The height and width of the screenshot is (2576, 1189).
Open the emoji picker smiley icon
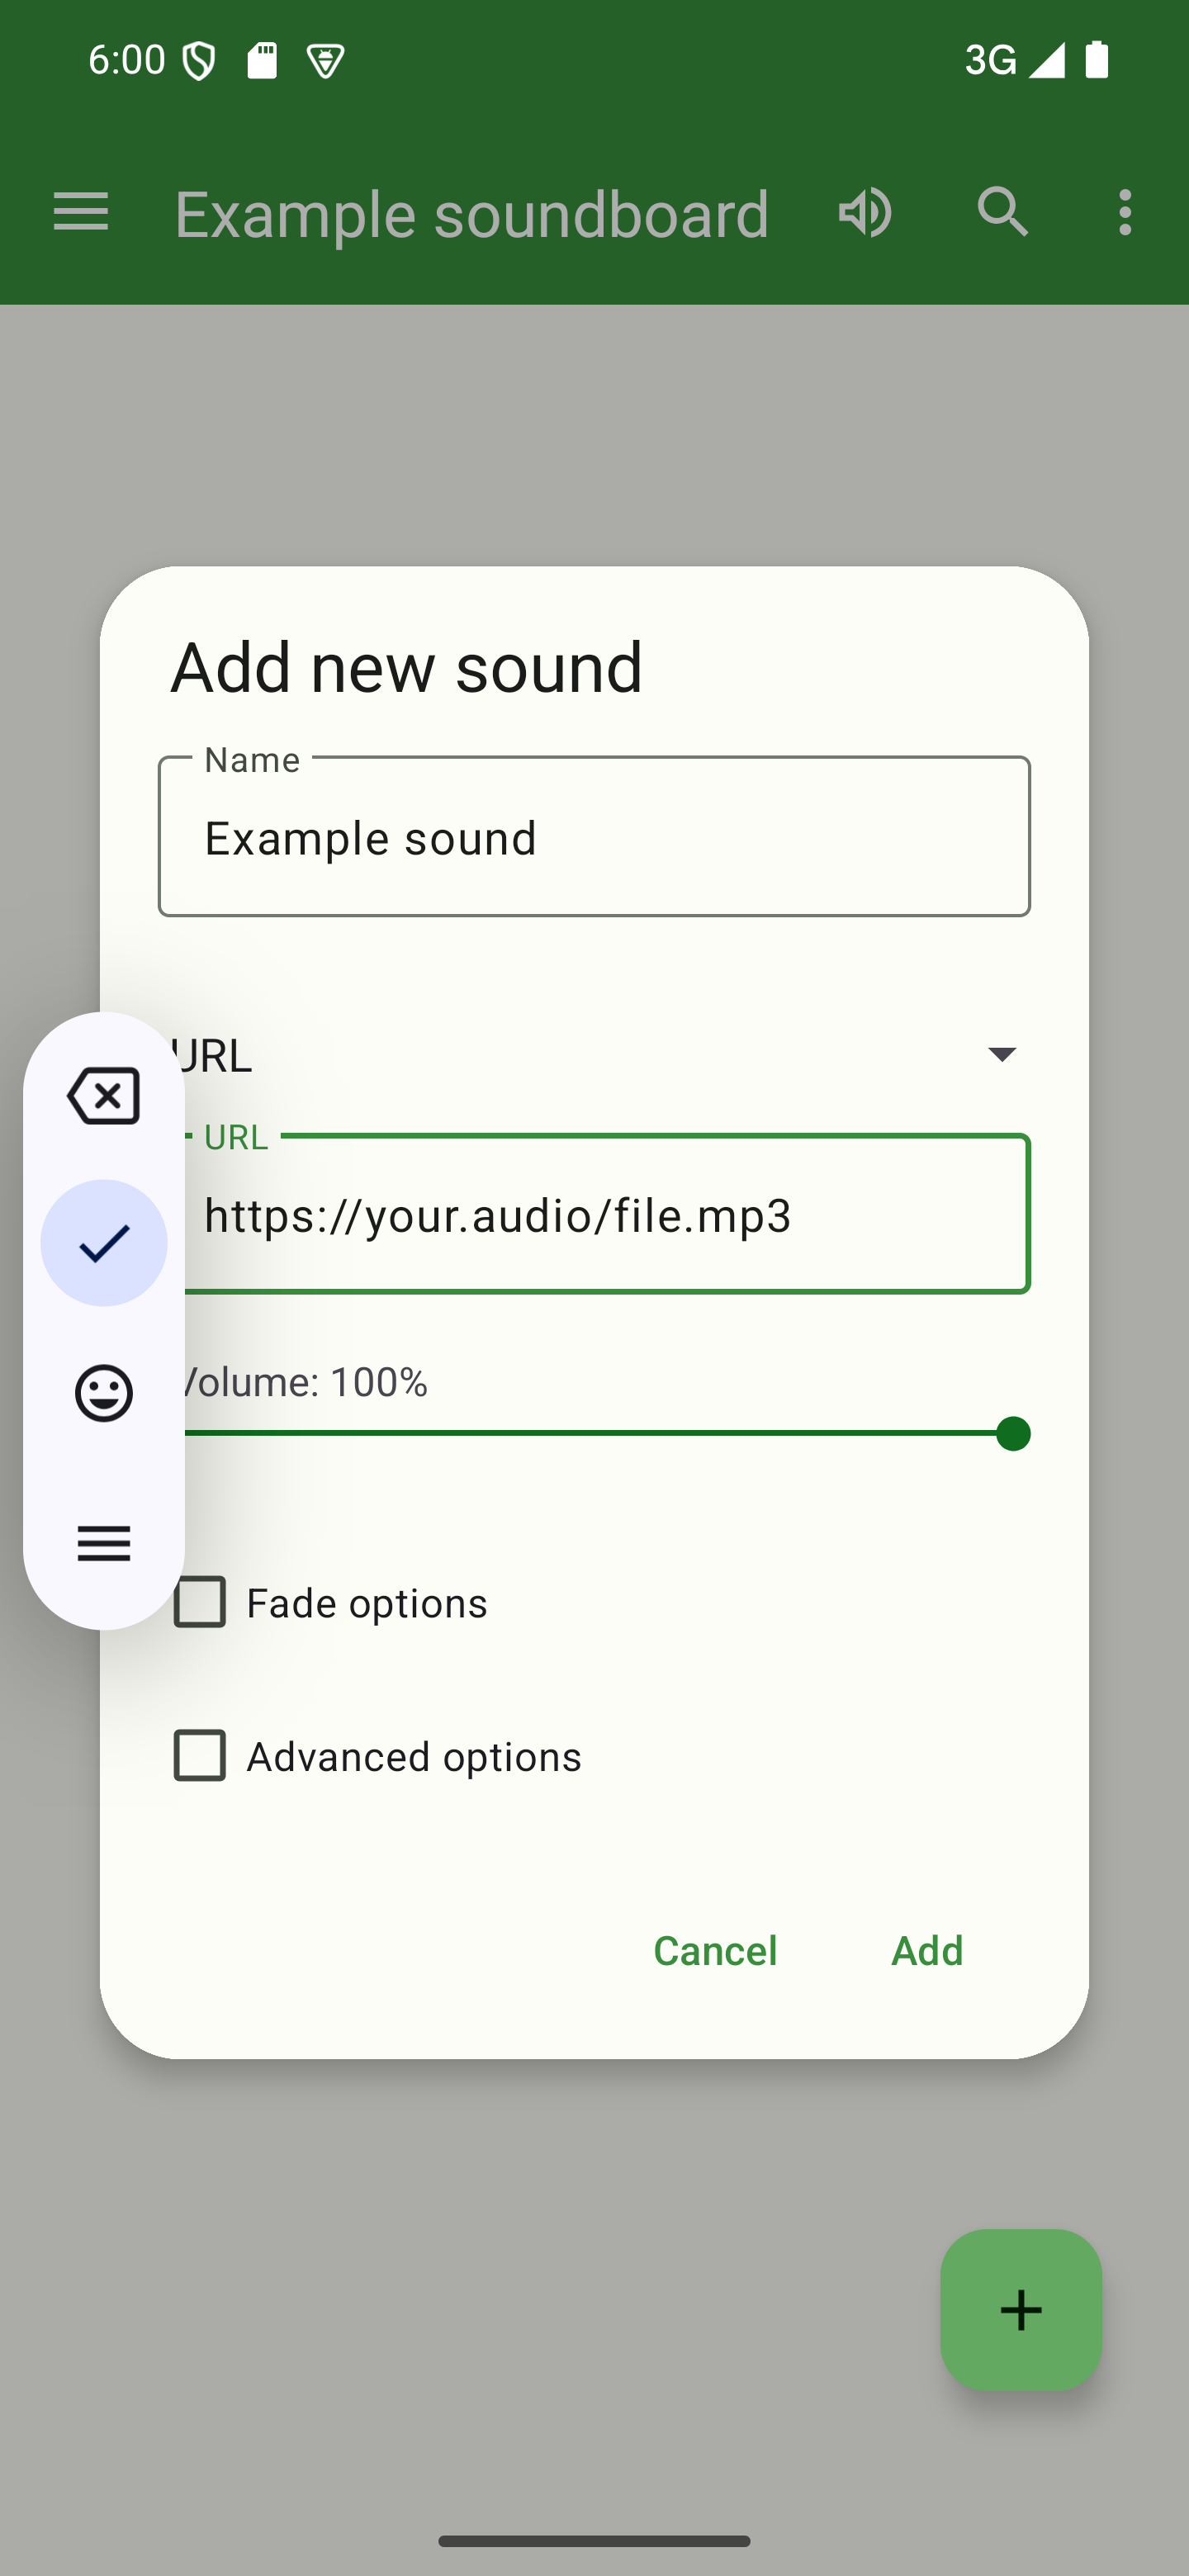(x=104, y=1393)
